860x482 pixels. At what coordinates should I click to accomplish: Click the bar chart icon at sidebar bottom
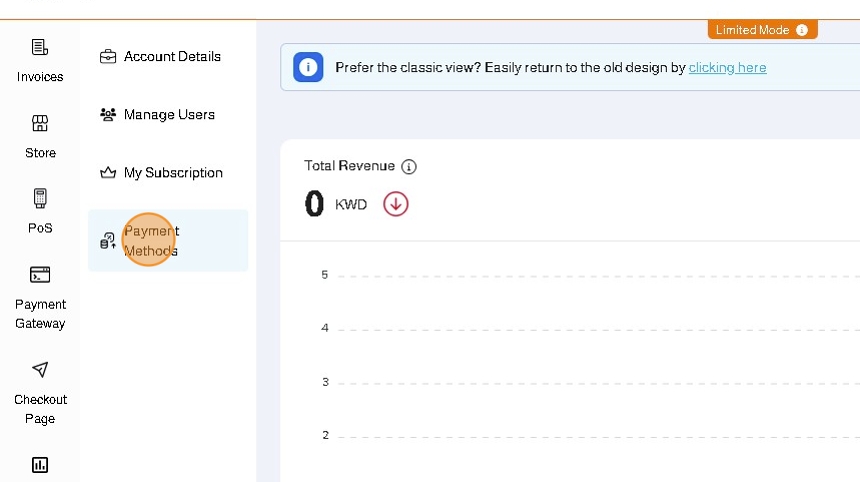point(40,465)
